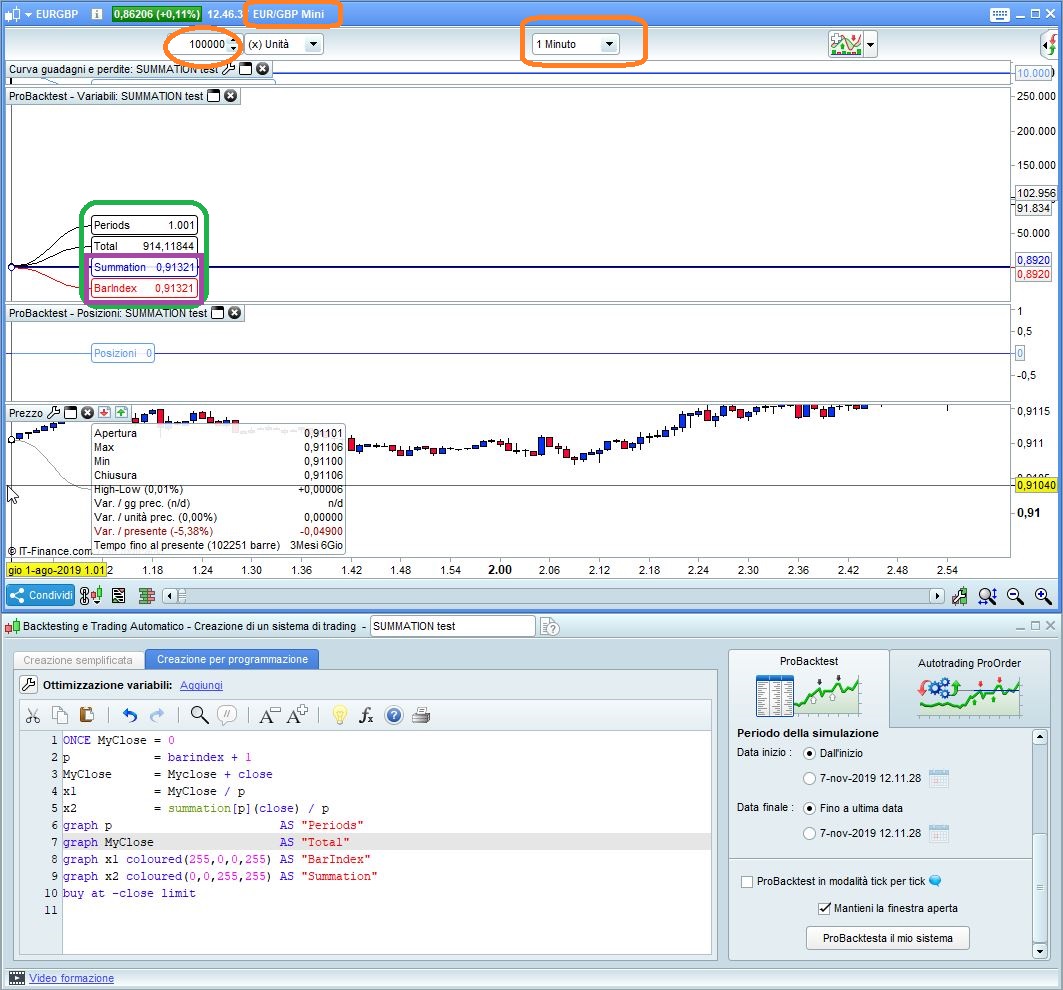Open settings wrench for Curva guadagni e perdite
Viewport: 1063px width, 990px height.
pyautogui.click(x=228, y=68)
